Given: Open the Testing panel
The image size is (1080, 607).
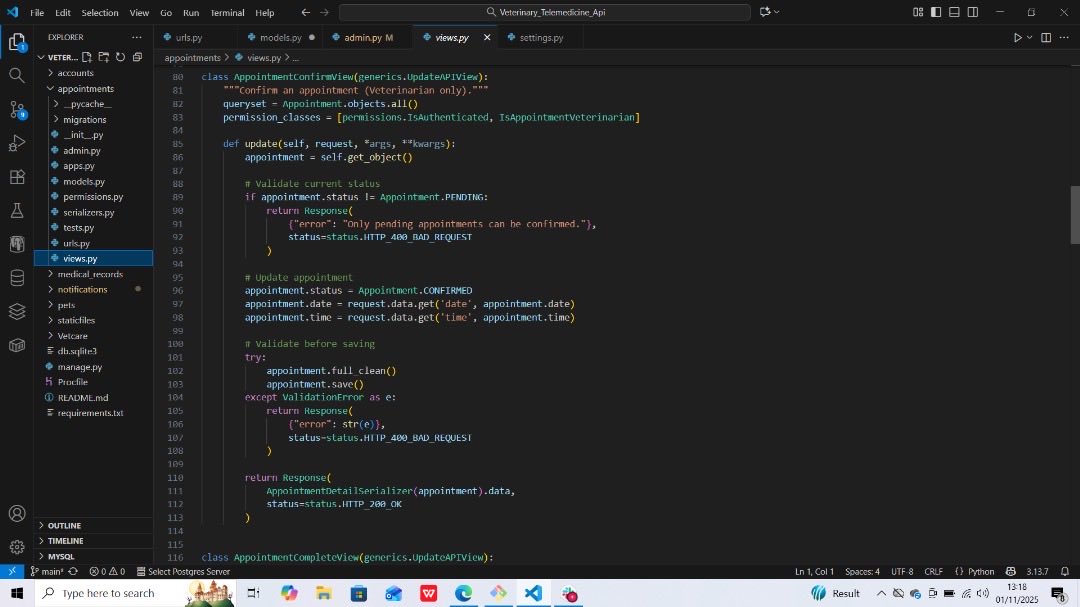Looking at the screenshot, I should coord(17,211).
